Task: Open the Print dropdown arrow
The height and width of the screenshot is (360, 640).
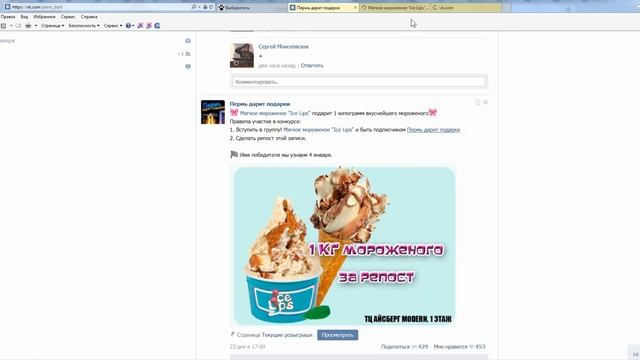Action: (36, 26)
